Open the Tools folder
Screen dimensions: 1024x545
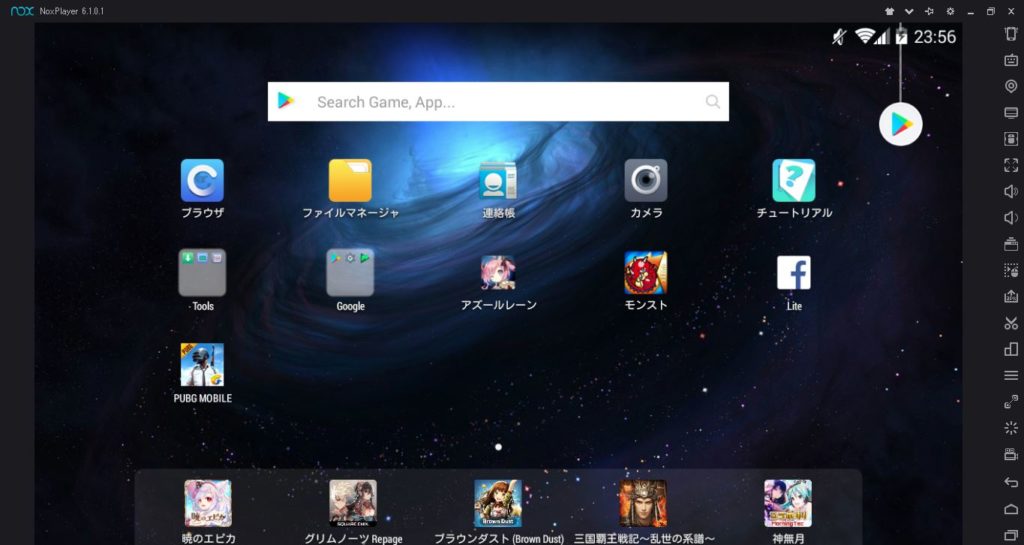(202, 272)
